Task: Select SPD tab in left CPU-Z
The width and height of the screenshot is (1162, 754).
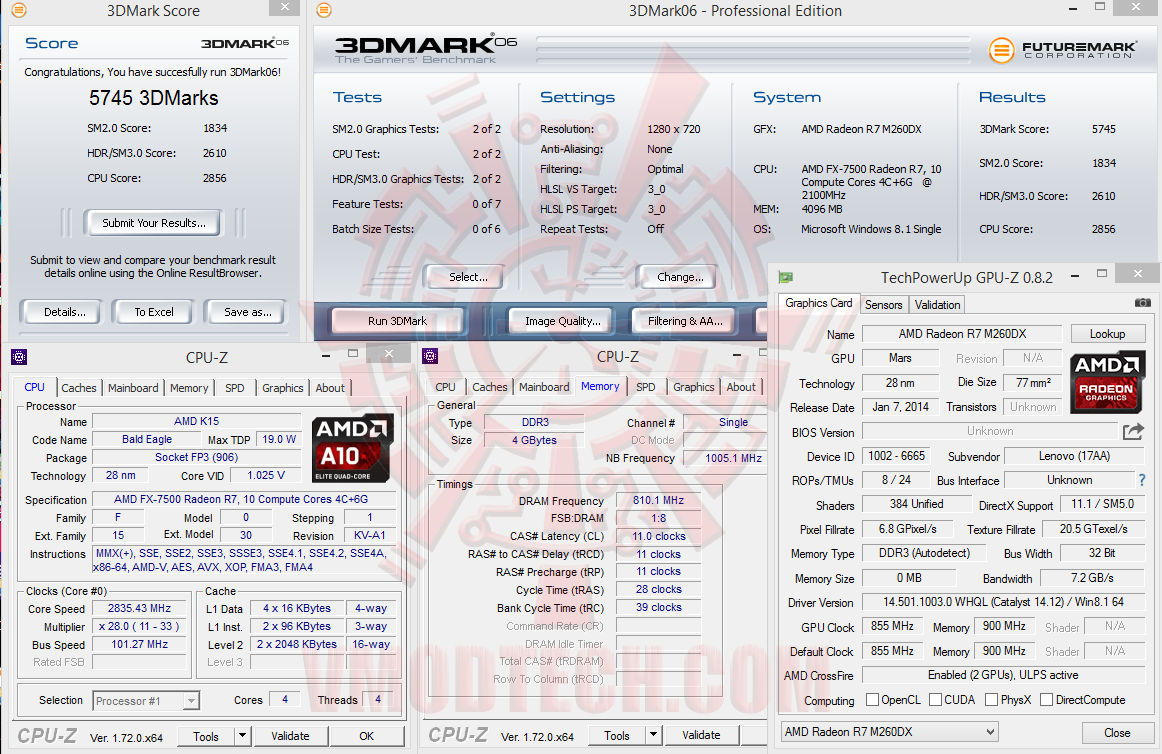Action: 235,388
